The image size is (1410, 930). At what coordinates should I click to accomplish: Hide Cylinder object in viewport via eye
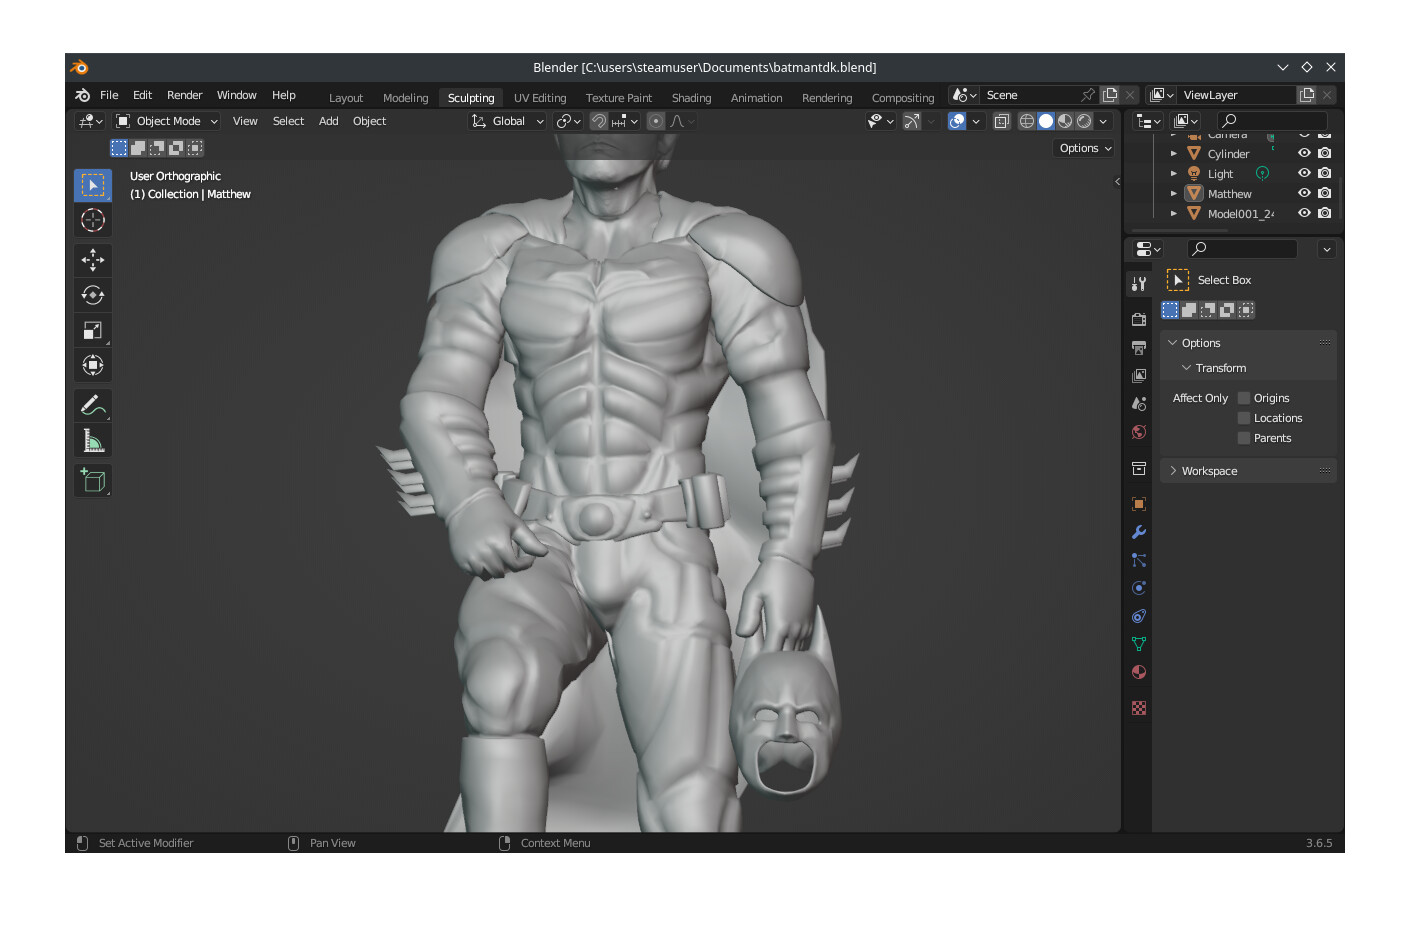coord(1304,153)
